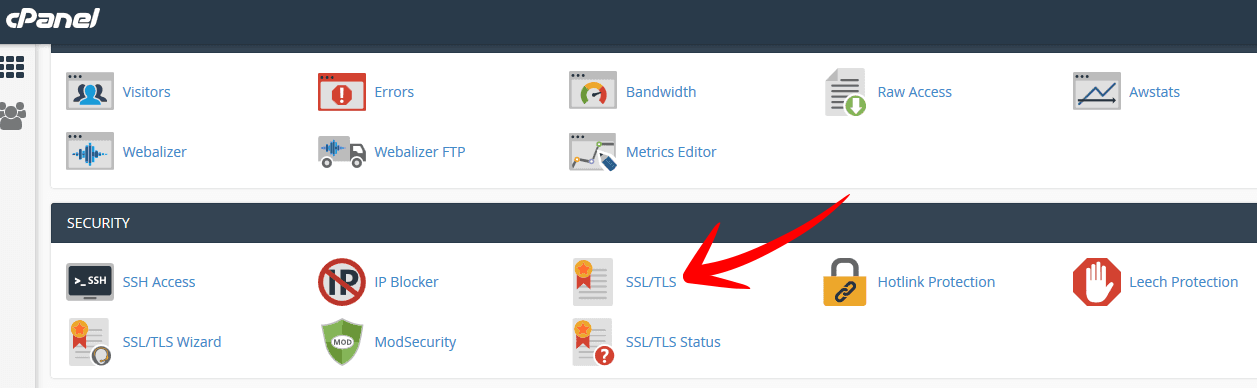Open the SSL/TLS Status link
This screenshot has height=388, width=1257.
coord(673,342)
